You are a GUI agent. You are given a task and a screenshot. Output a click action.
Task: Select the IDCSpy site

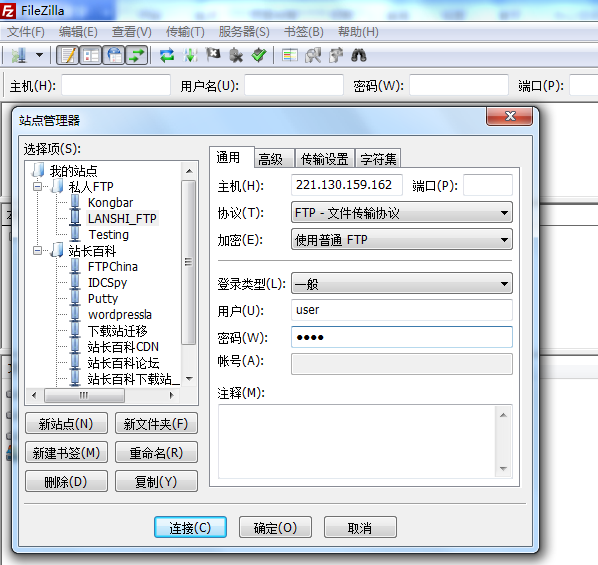click(108, 283)
